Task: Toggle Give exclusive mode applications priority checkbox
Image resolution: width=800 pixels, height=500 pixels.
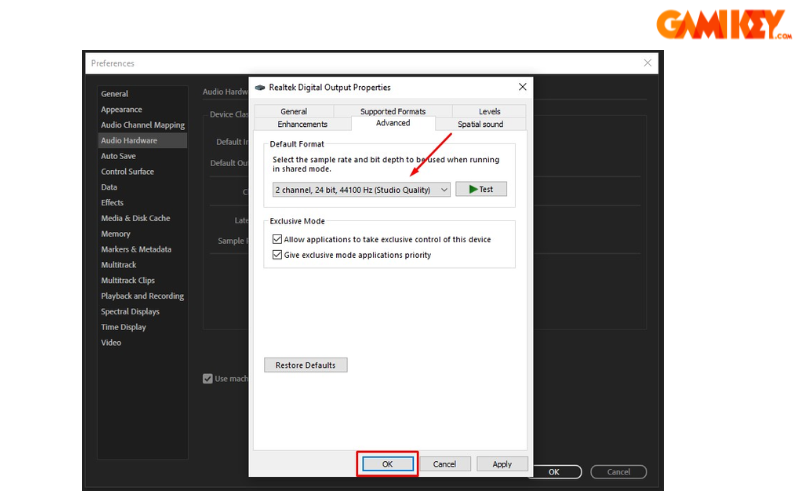Action: click(277, 255)
